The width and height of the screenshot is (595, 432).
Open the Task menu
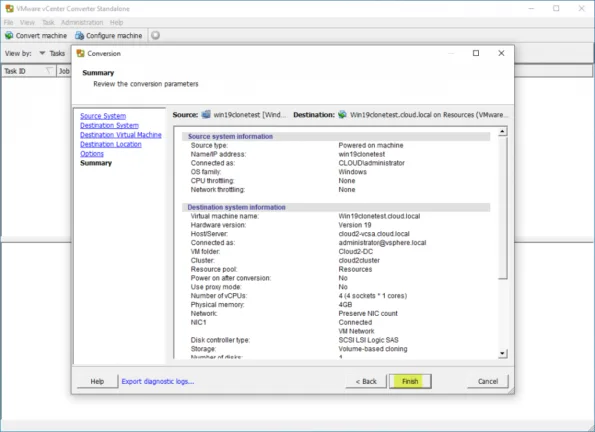point(48,22)
